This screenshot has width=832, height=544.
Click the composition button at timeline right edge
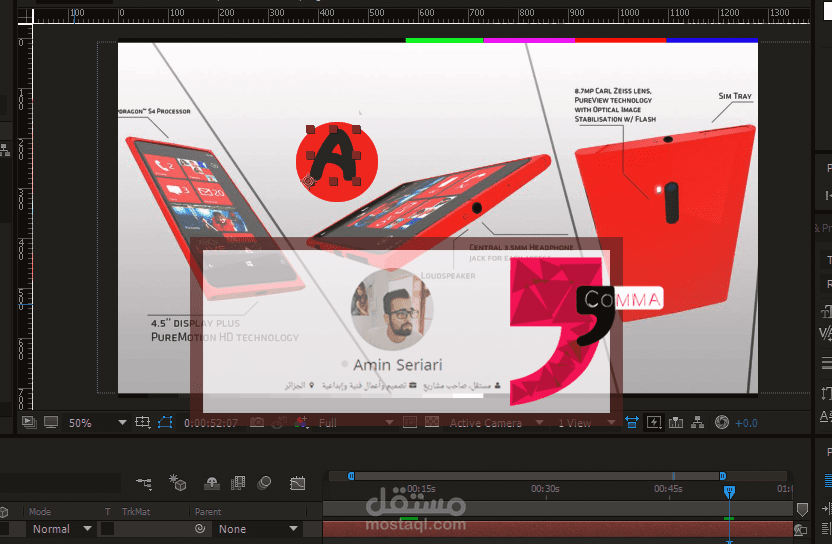point(800,530)
